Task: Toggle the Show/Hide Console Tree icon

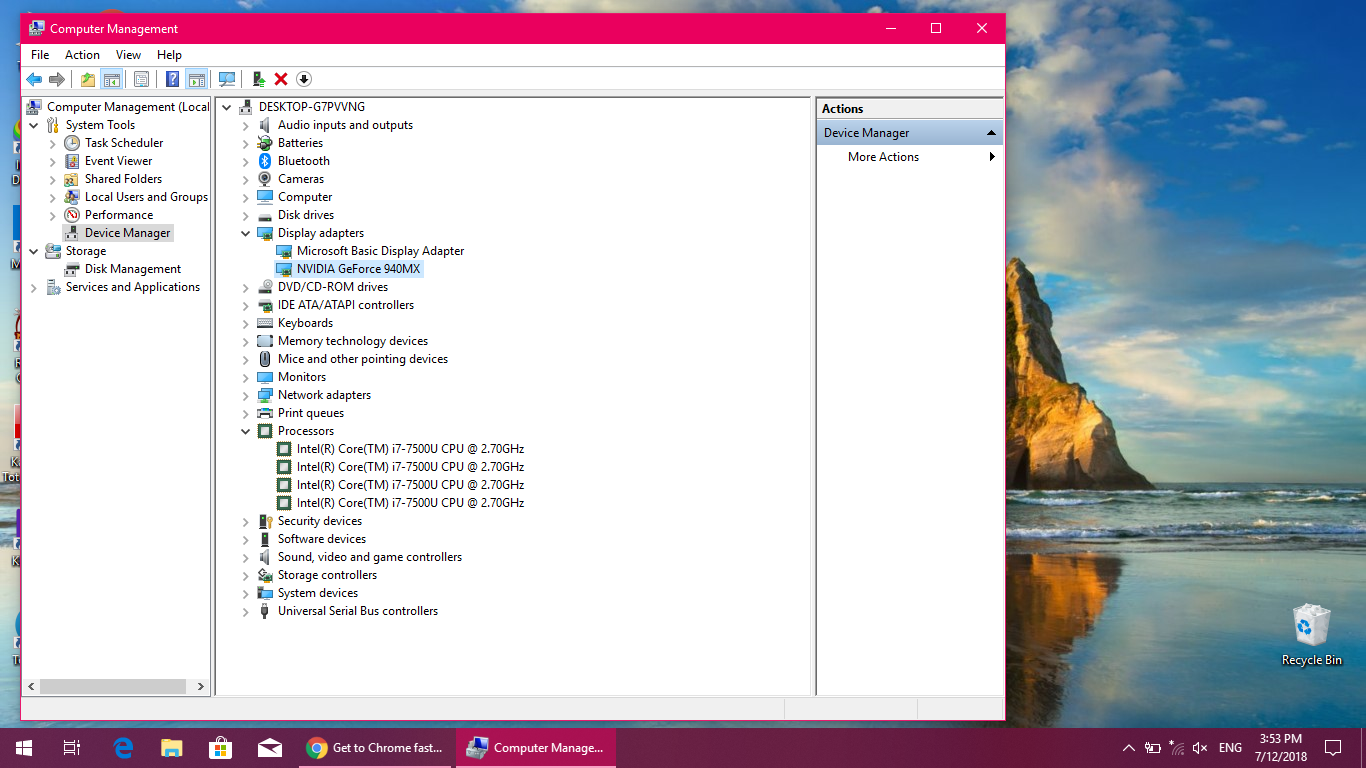Action: 111,79
